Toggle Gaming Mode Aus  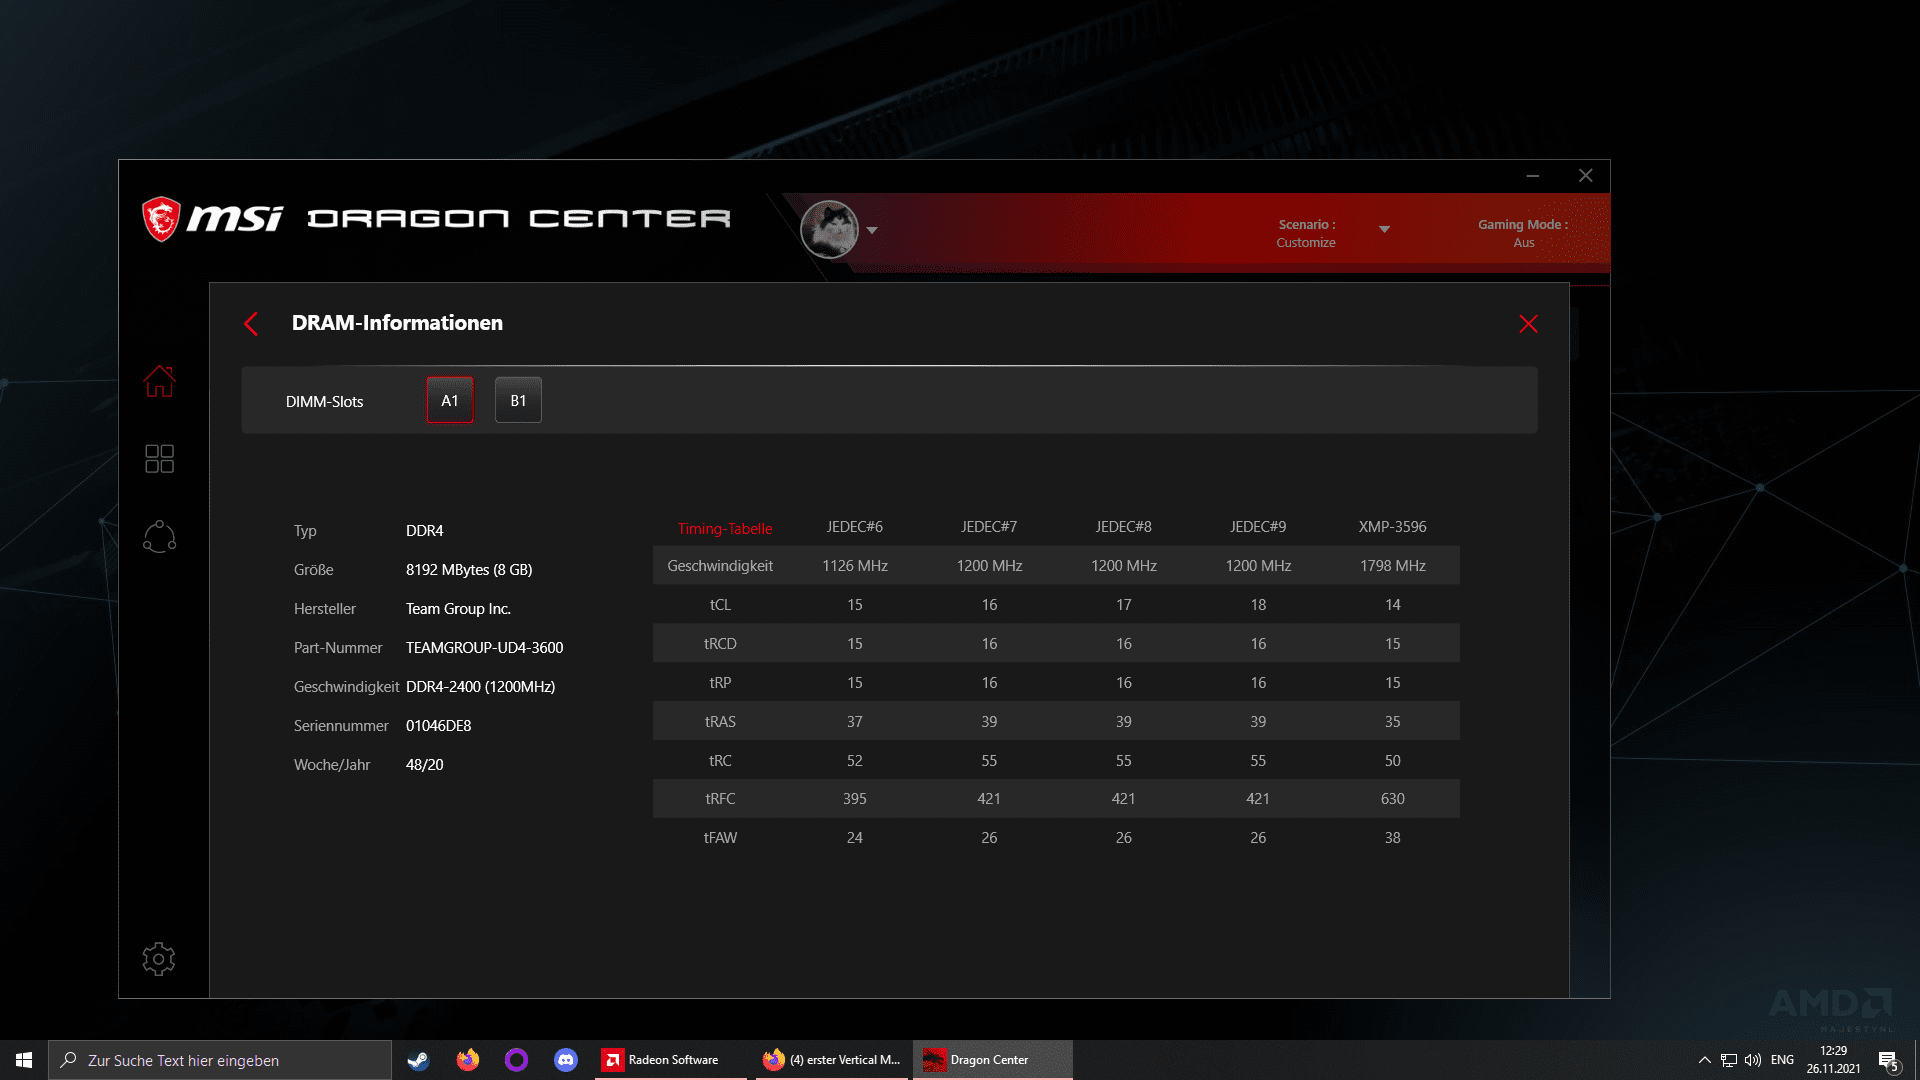click(x=1523, y=233)
